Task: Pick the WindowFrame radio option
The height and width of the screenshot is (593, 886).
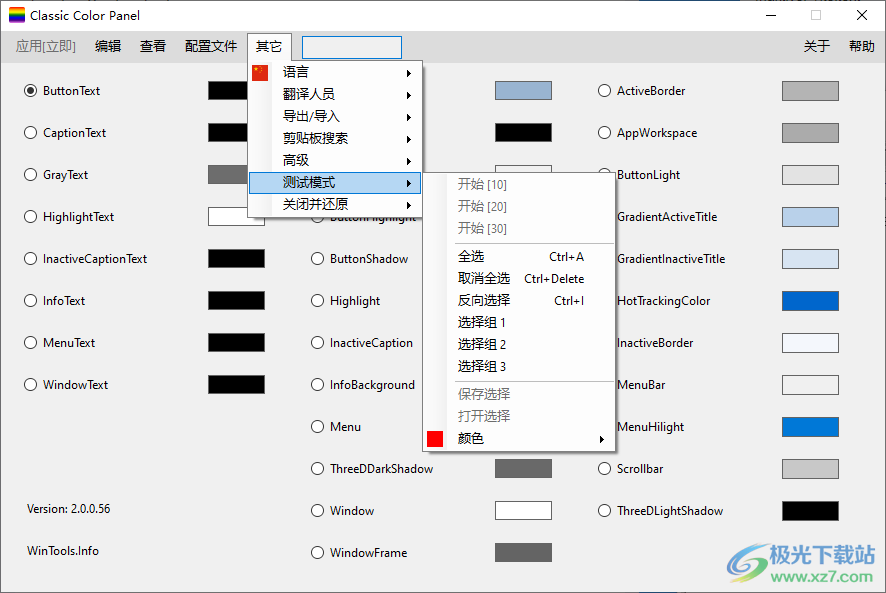Action: (x=317, y=553)
